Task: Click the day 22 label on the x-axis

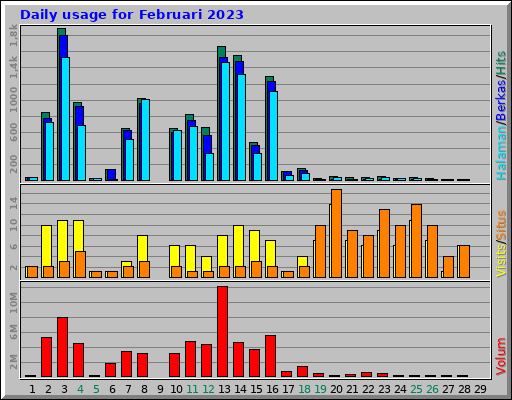Action: point(368,389)
